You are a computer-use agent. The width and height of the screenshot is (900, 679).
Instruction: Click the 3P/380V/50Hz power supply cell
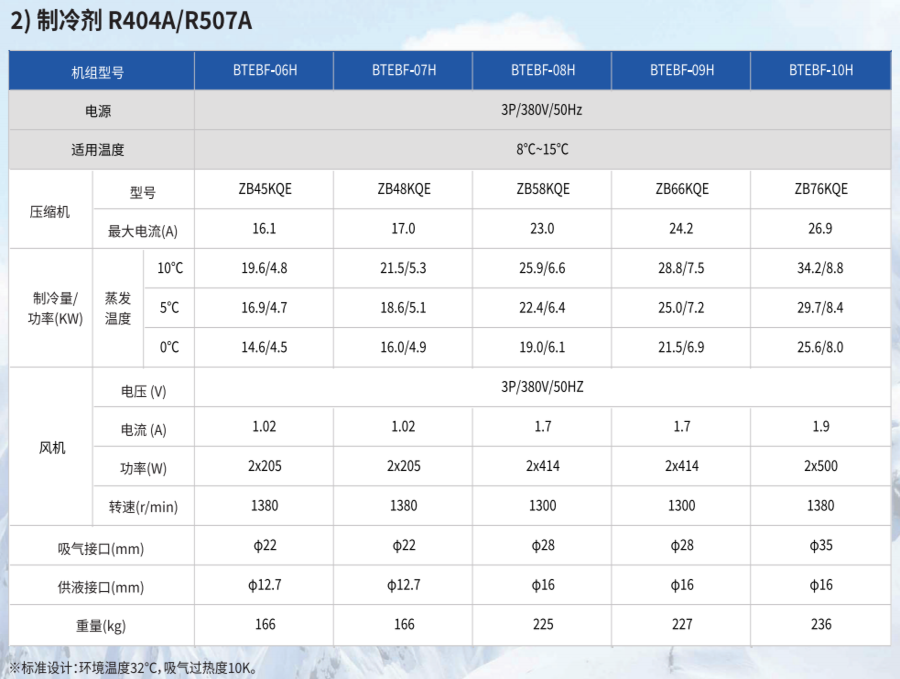coord(542,110)
